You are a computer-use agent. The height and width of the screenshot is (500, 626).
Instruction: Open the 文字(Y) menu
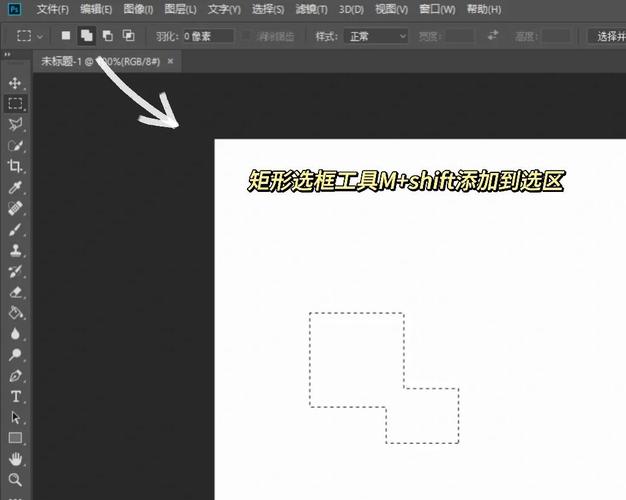pyautogui.click(x=224, y=9)
